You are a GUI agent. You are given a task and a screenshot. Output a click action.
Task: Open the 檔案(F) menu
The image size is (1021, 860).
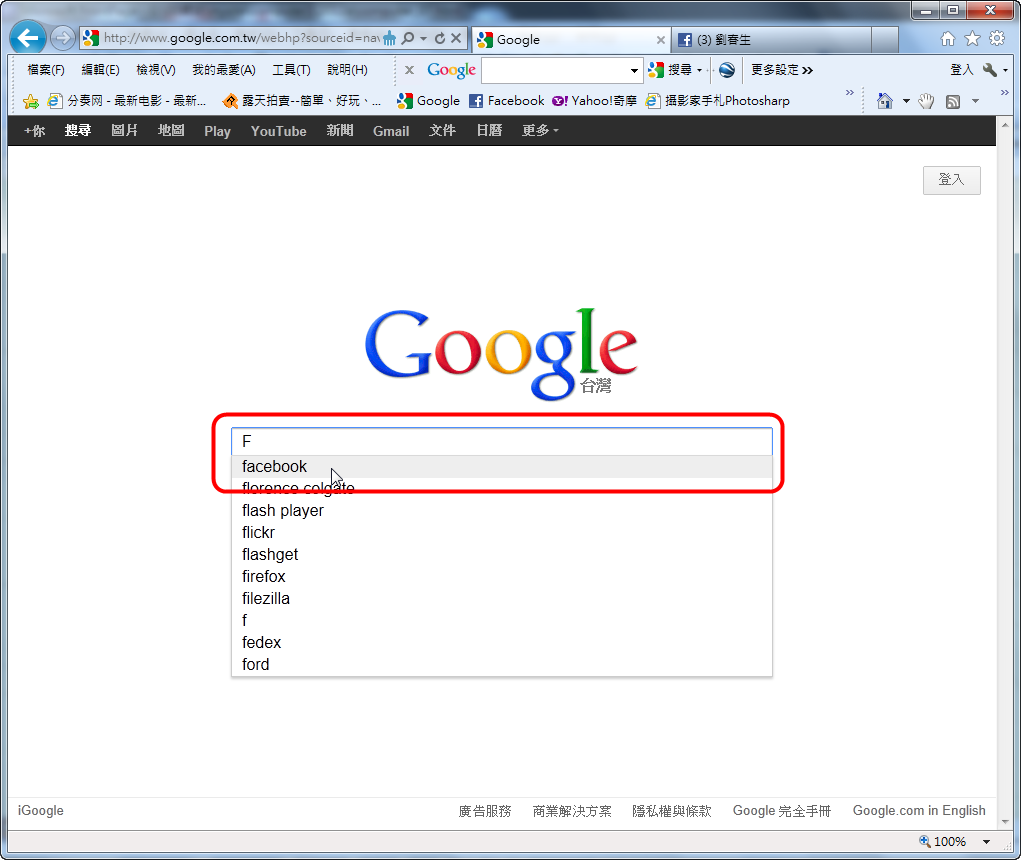(46, 70)
